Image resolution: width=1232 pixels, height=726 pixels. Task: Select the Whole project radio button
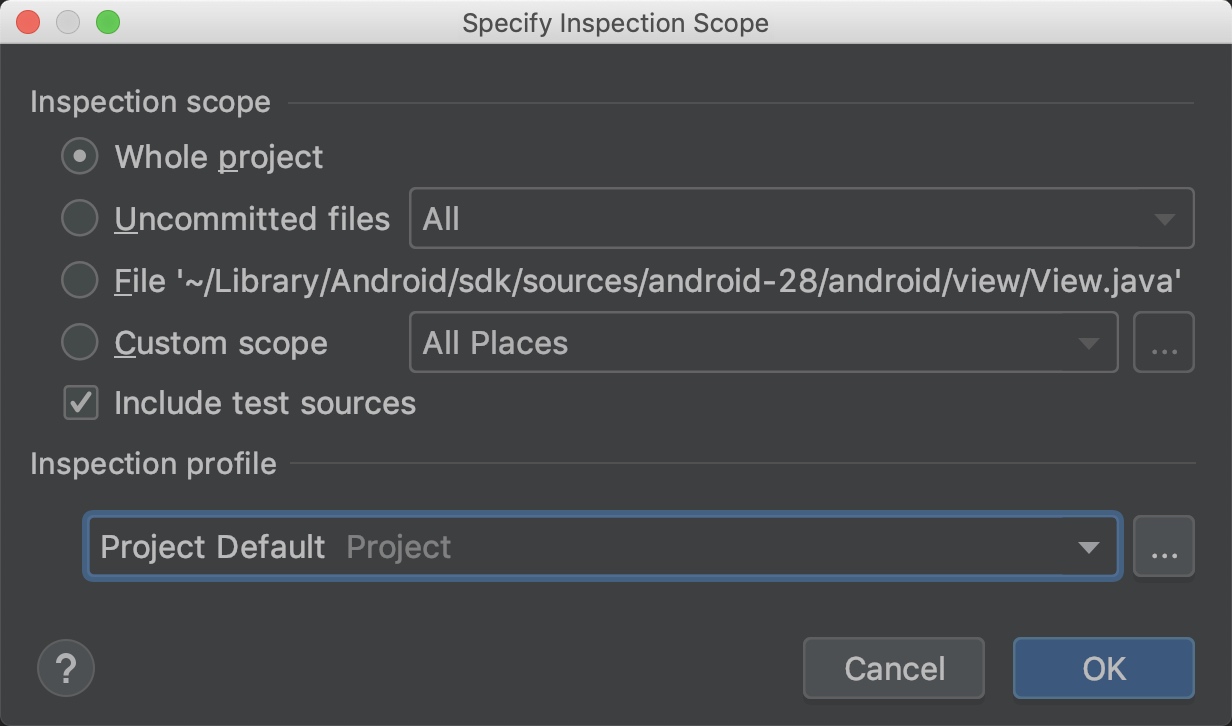pos(79,156)
